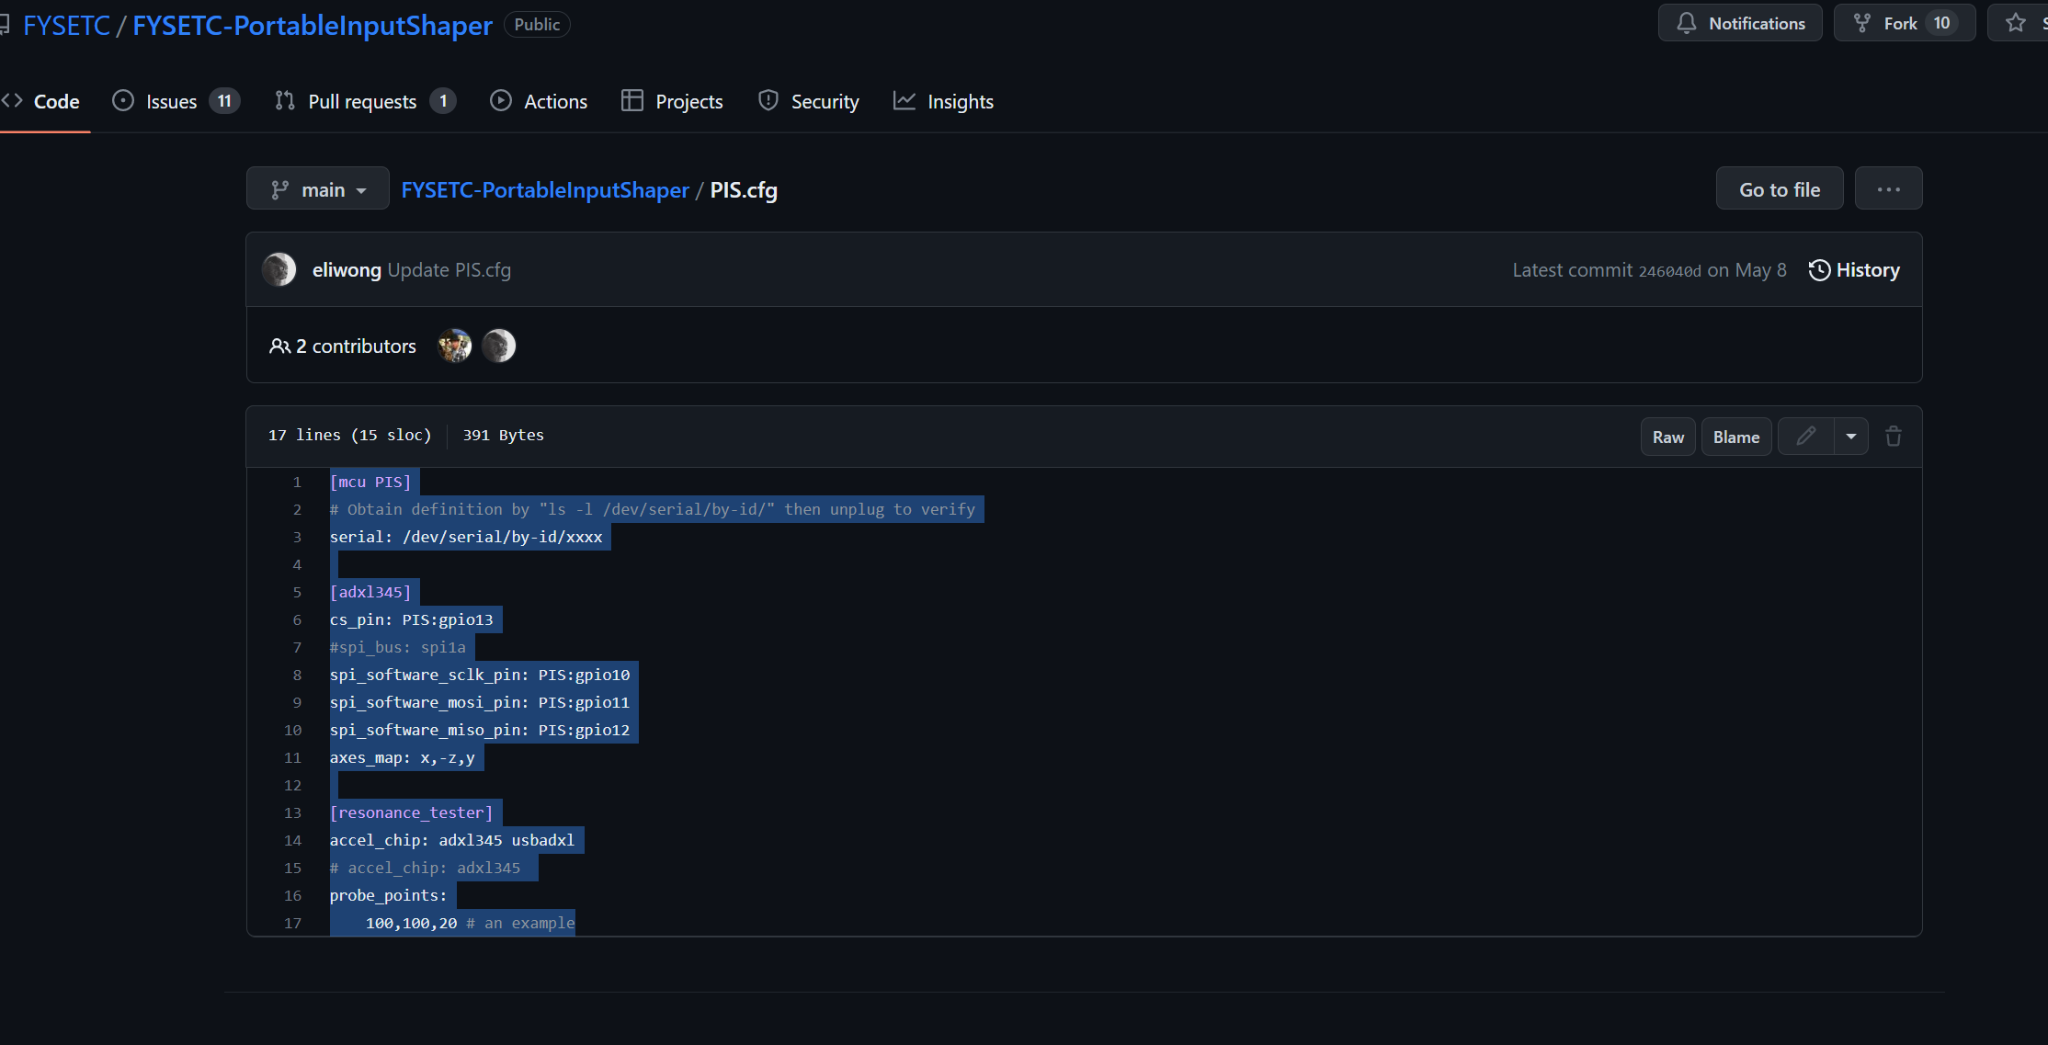Click spi_software_sclk_pin line
Viewport: 2048px width, 1045px height.
pos(480,675)
